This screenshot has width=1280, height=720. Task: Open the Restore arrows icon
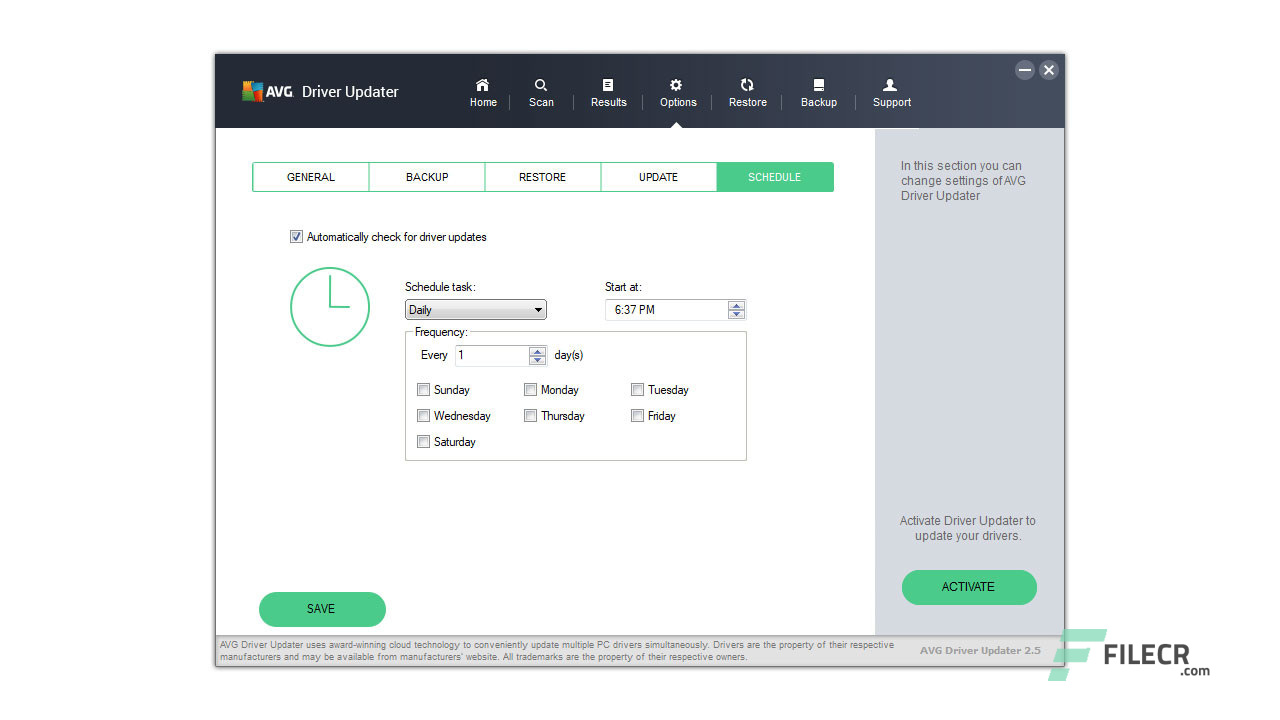(x=747, y=85)
